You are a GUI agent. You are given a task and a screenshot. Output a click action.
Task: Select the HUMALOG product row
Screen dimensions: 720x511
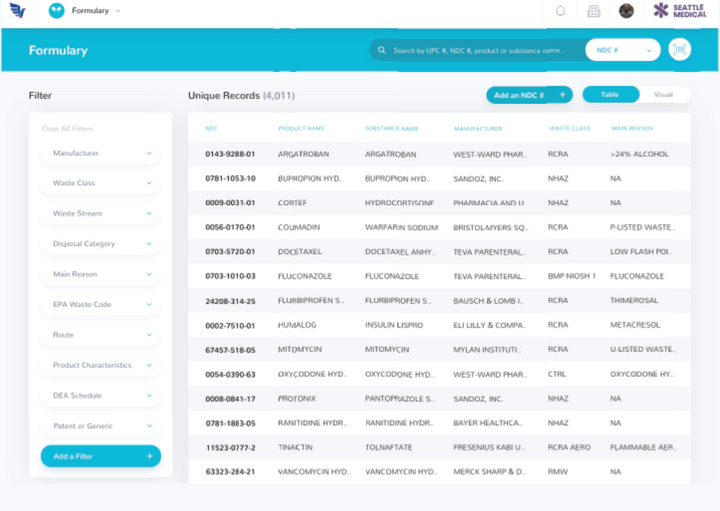[439, 325]
